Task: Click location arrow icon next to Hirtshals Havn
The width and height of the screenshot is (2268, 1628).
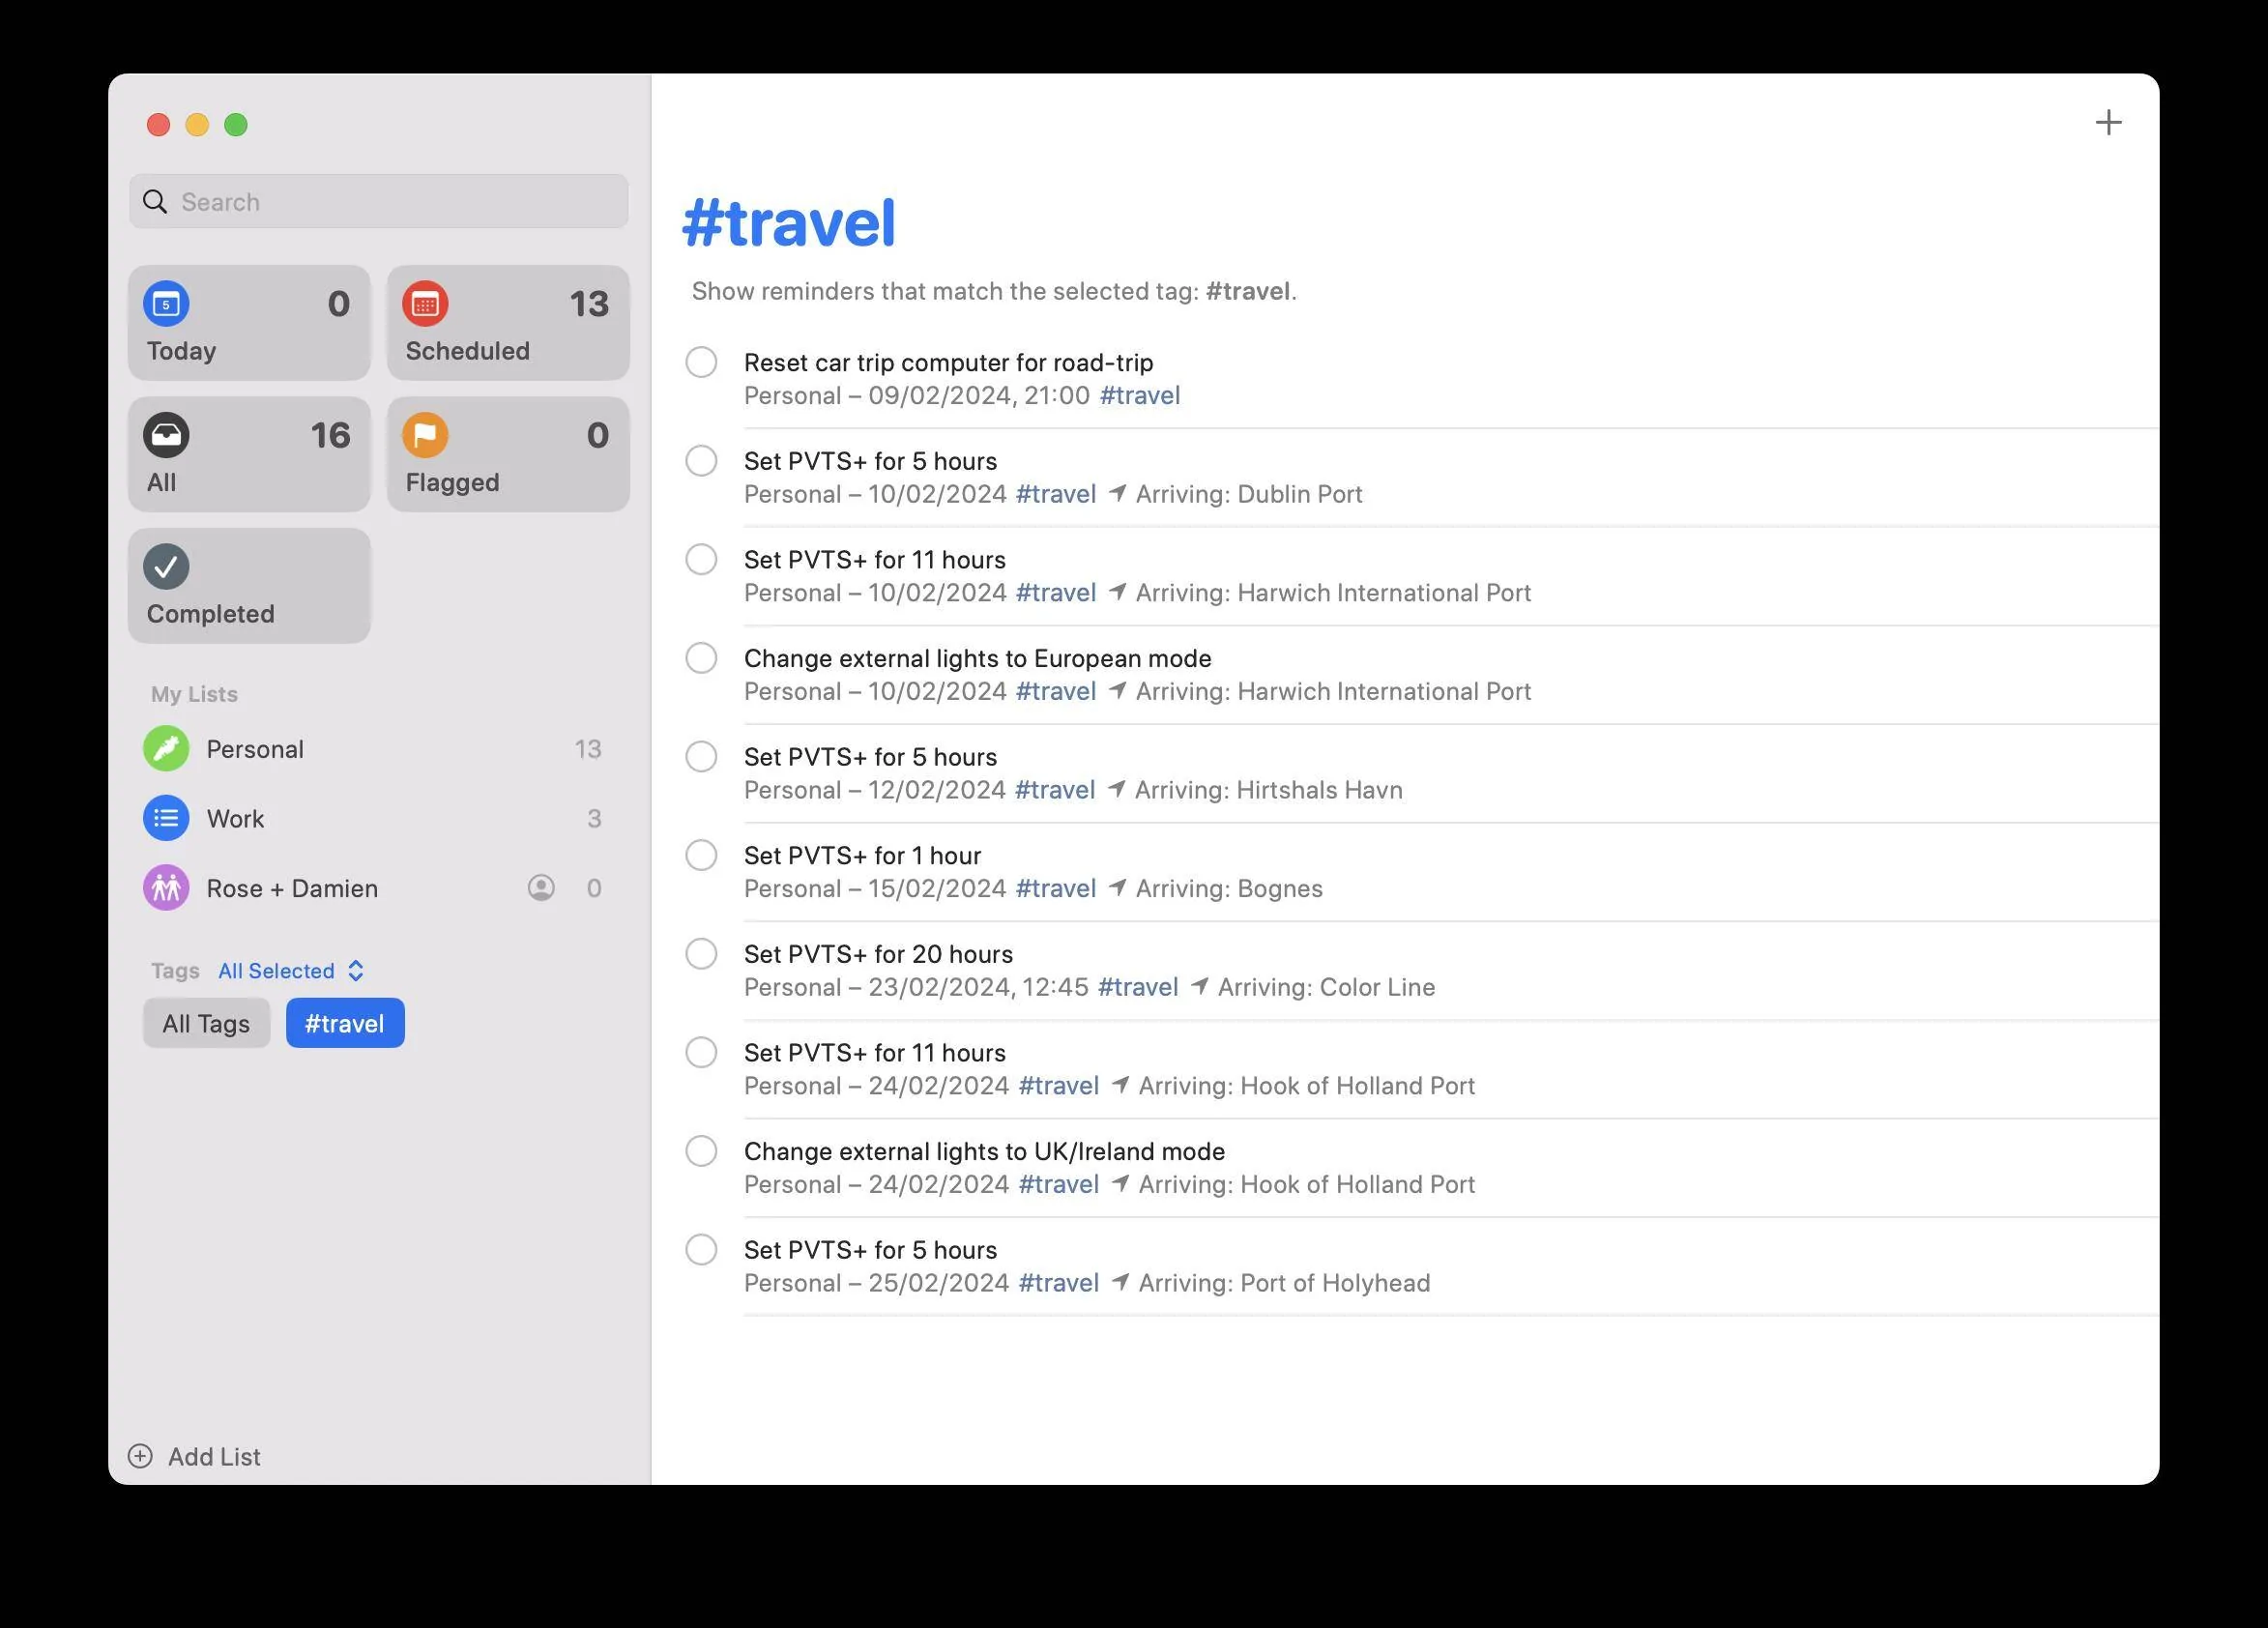Action: click(1116, 789)
